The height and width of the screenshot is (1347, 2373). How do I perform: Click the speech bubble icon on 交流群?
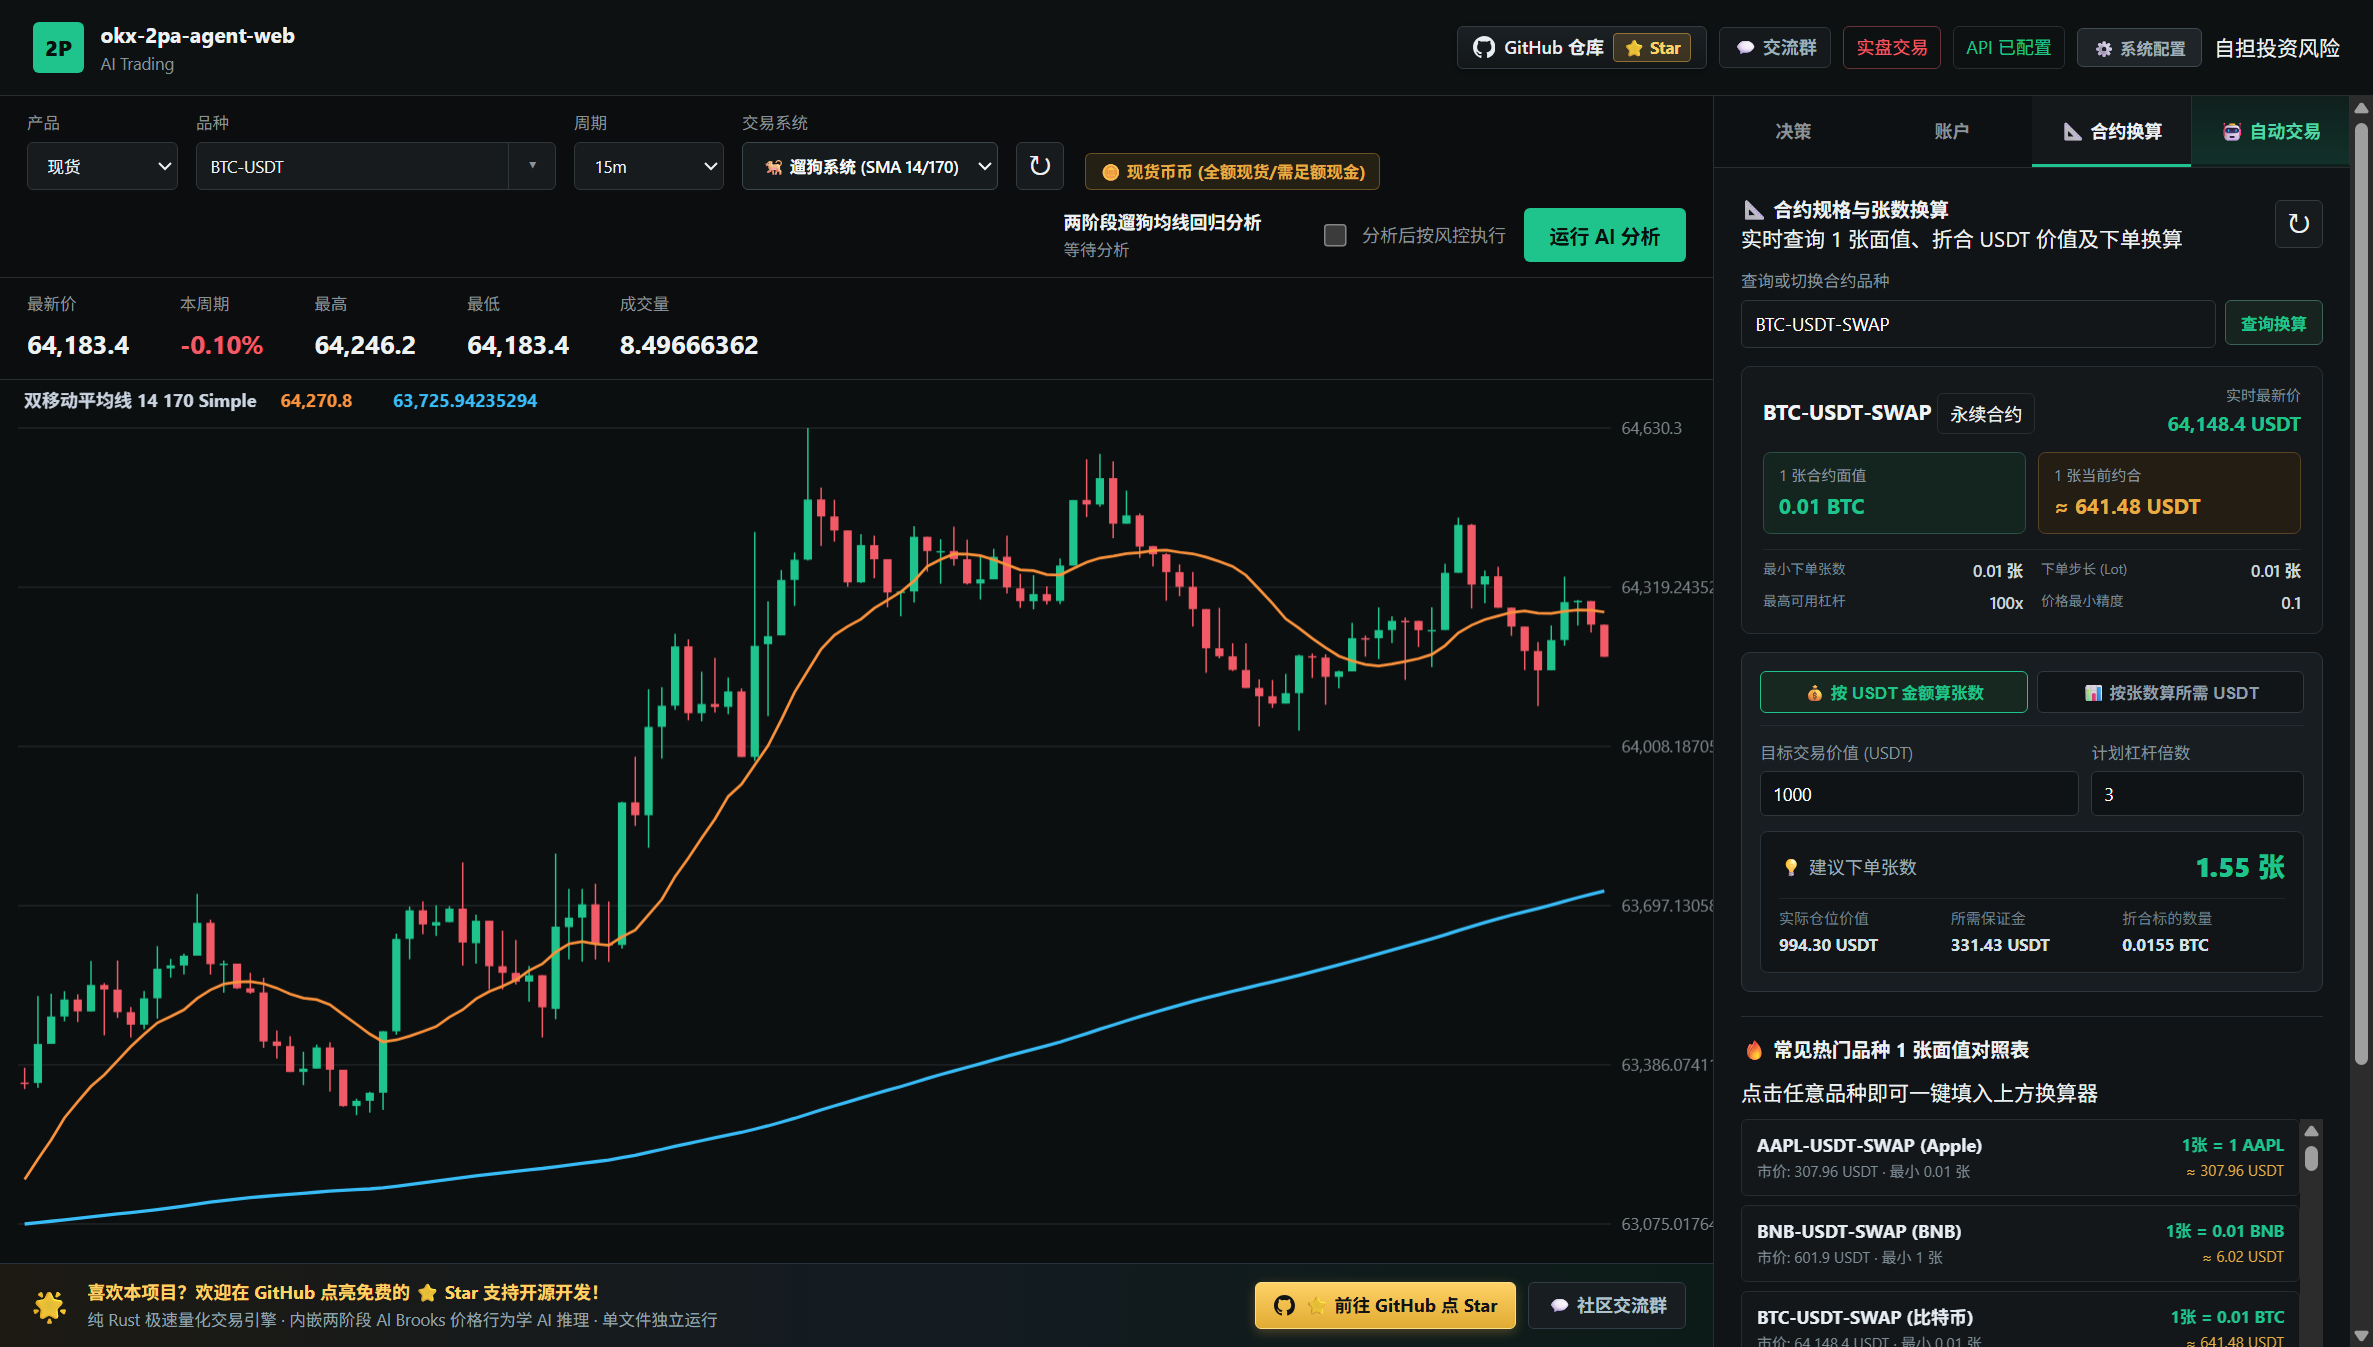(x=1745, y=48)
